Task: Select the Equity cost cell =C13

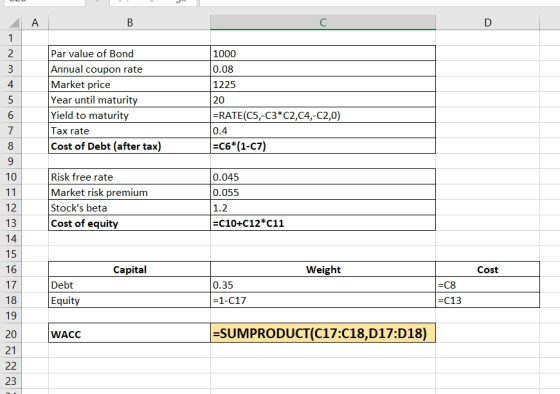Action: tap(488, 300)
